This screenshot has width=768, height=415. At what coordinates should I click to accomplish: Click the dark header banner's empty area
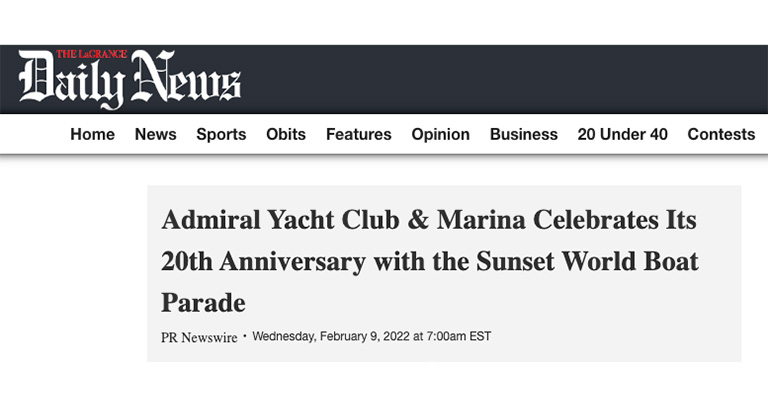(504, 79)
